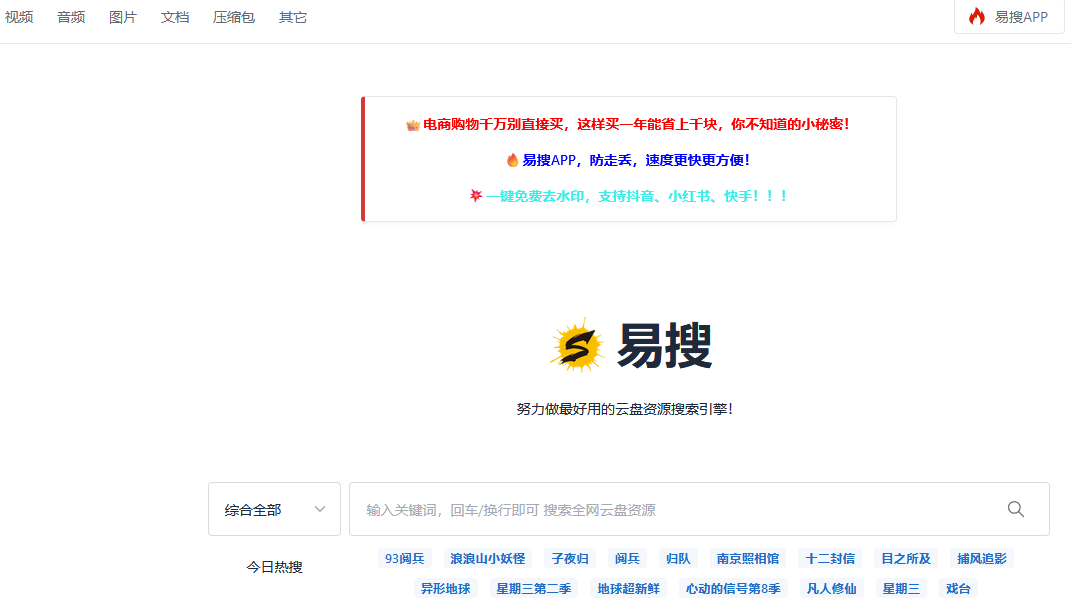Viewport: 1071px width, 615px height.
Task: Go to the 其它 category
Action: coord(293,17)
